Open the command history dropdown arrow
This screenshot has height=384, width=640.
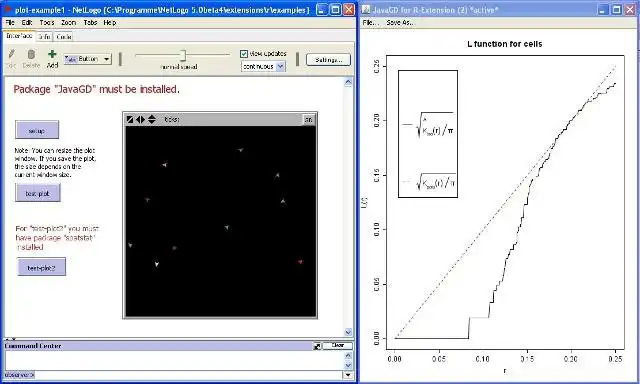[x=348, y=375]
